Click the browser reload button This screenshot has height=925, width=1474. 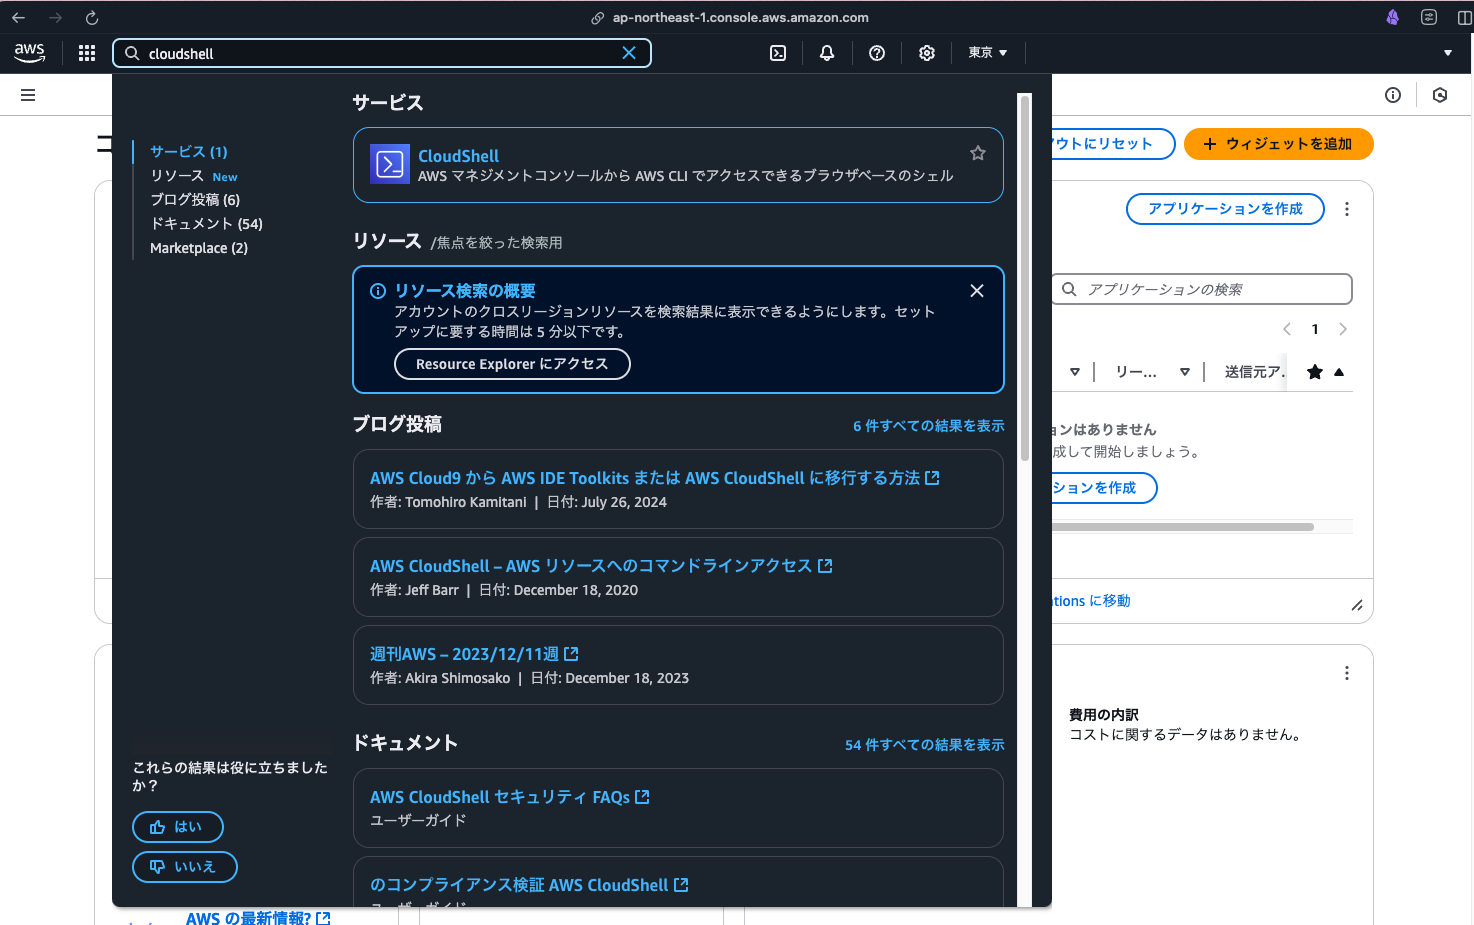[91, 18]
